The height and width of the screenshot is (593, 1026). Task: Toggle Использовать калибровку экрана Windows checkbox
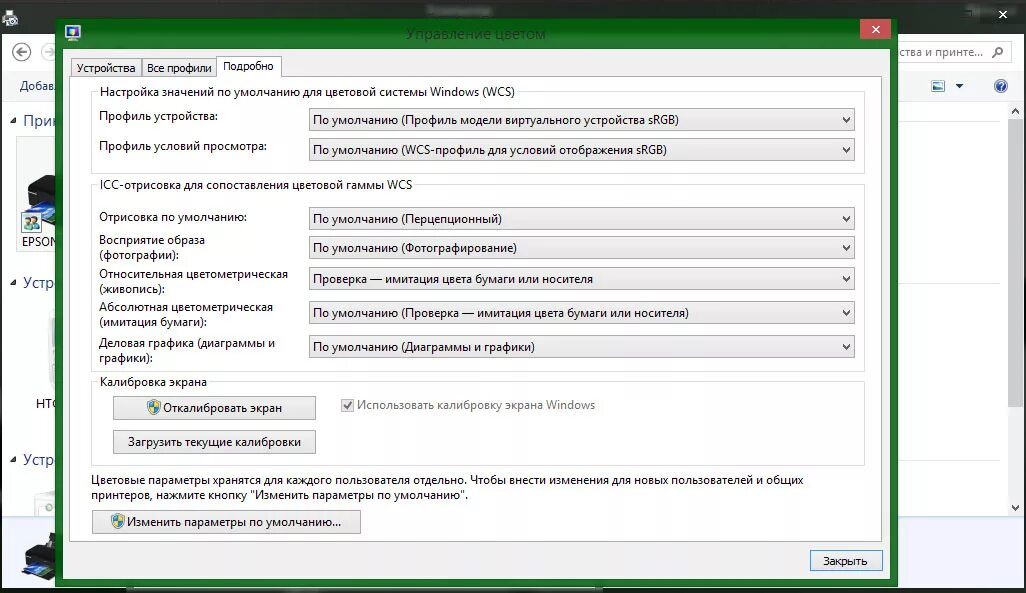pyautogui.click(x=347, y=406)
